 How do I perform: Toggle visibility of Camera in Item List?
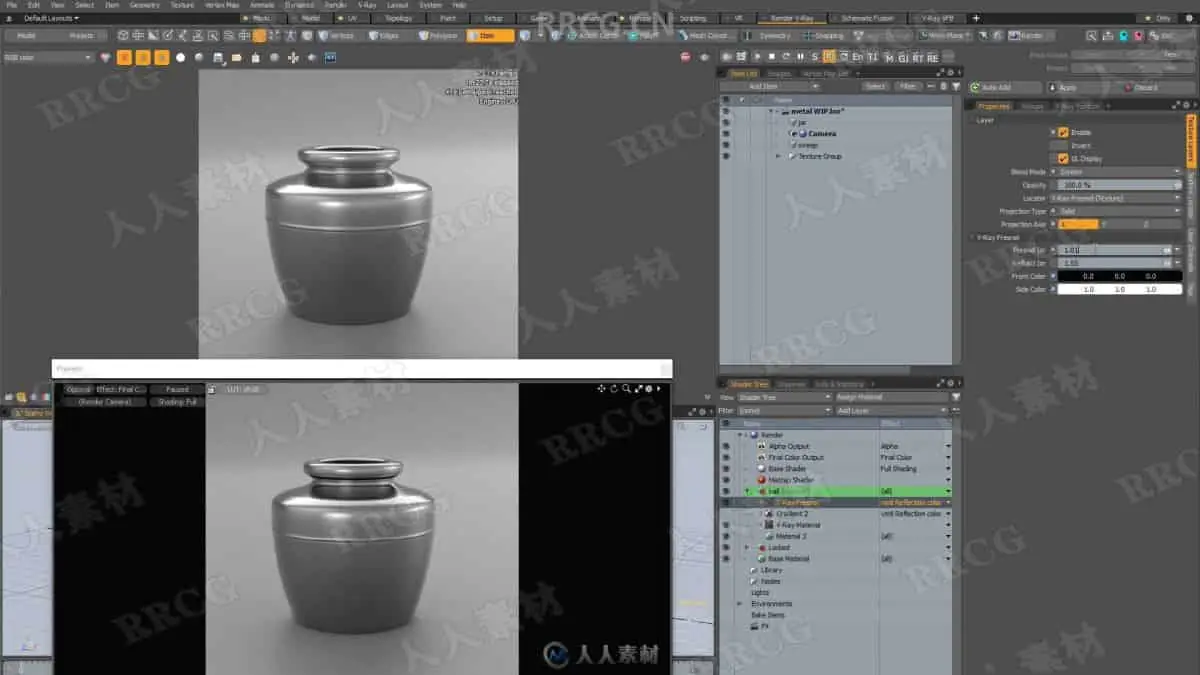click(x=726, y=133)
